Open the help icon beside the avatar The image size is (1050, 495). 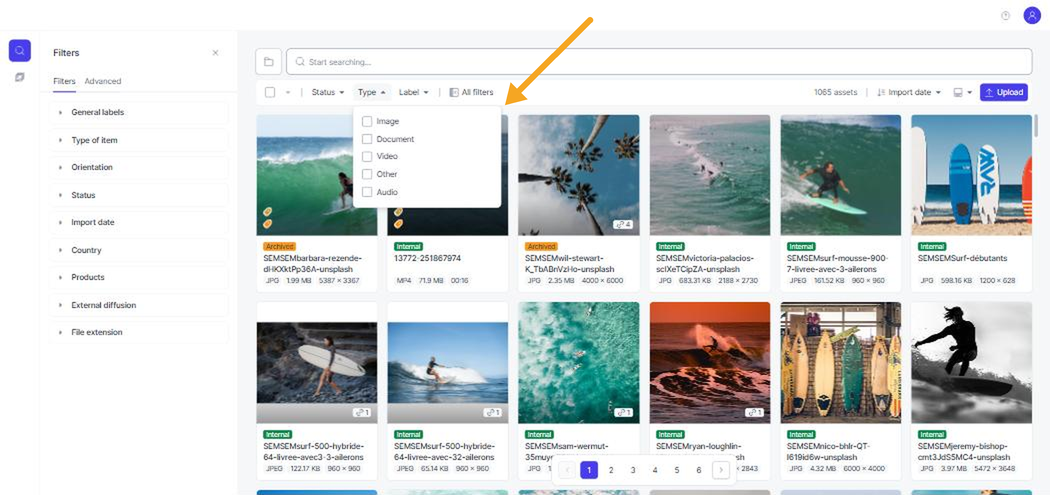[1005, 16]
